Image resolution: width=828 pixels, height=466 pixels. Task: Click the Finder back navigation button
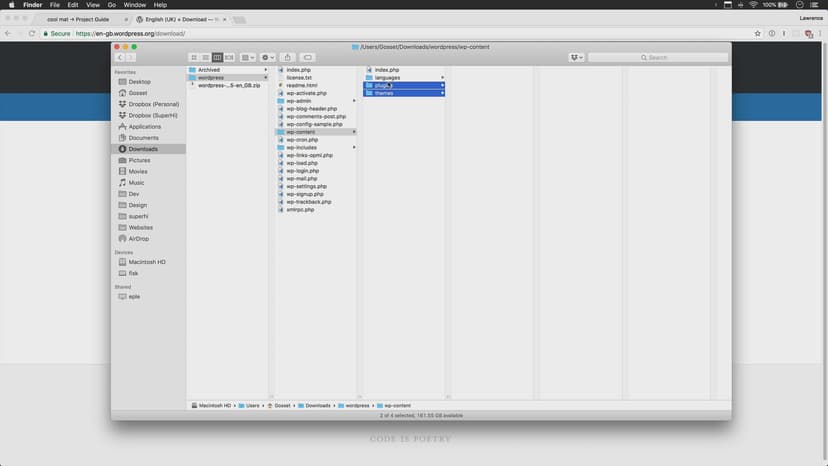(121, 57)
